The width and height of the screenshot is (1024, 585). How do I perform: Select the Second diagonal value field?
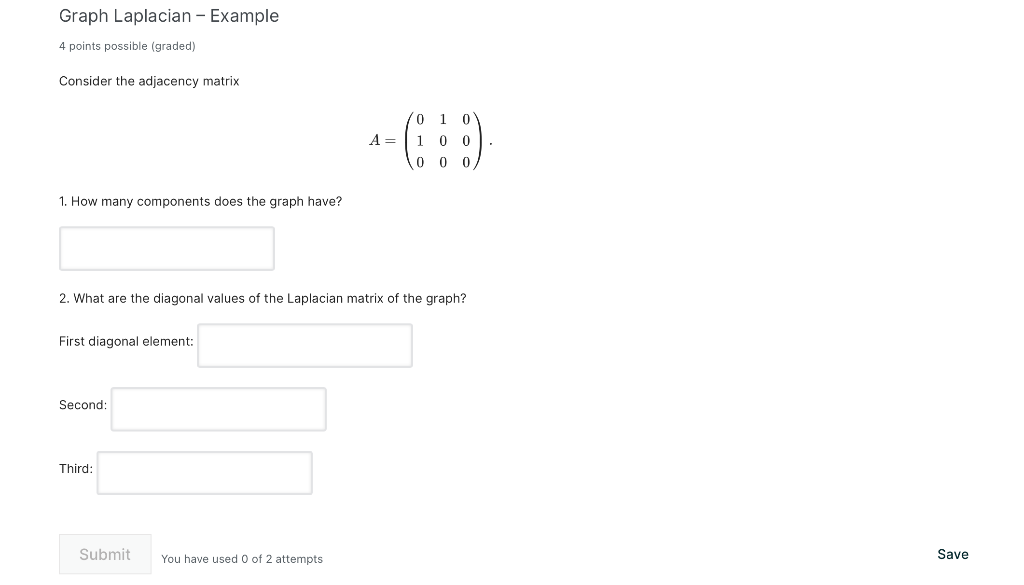pos(218,408)
